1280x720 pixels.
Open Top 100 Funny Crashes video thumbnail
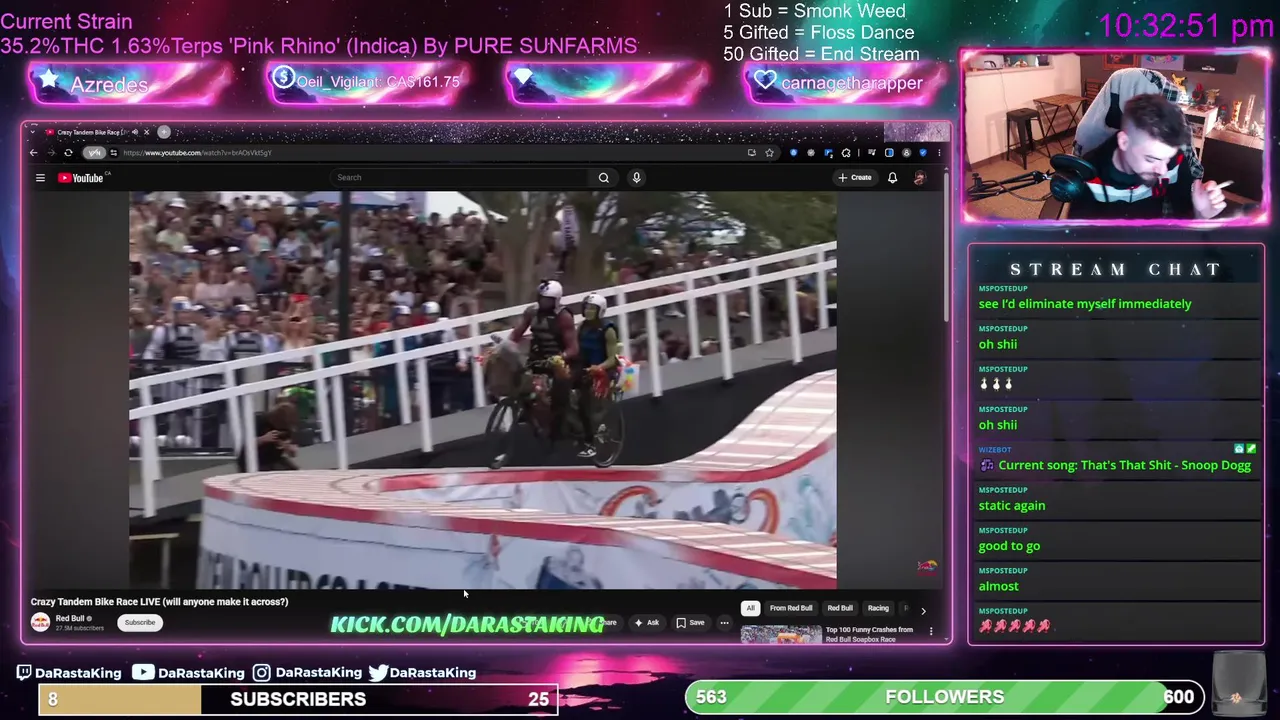(x=781, y=635)
